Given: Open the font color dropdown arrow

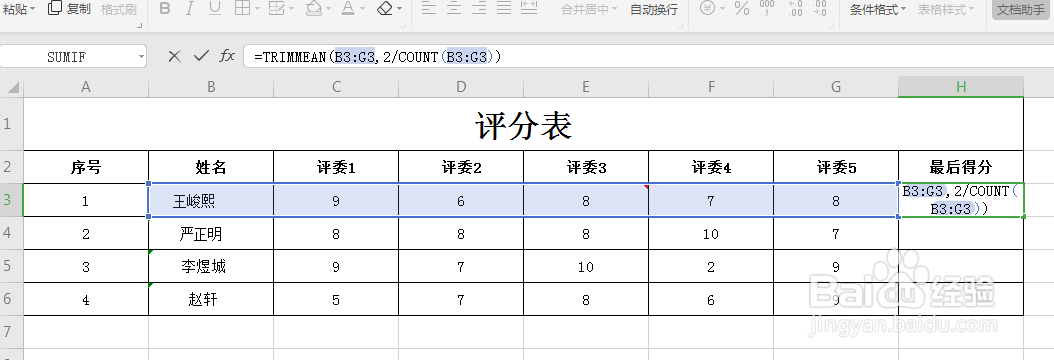Looking at the screenshot, I should coord(363,9).
